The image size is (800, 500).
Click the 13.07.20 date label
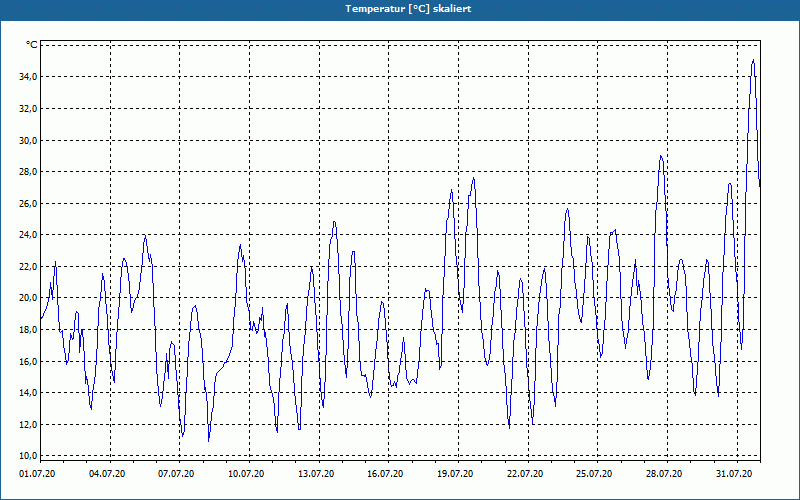click(316, 474)
